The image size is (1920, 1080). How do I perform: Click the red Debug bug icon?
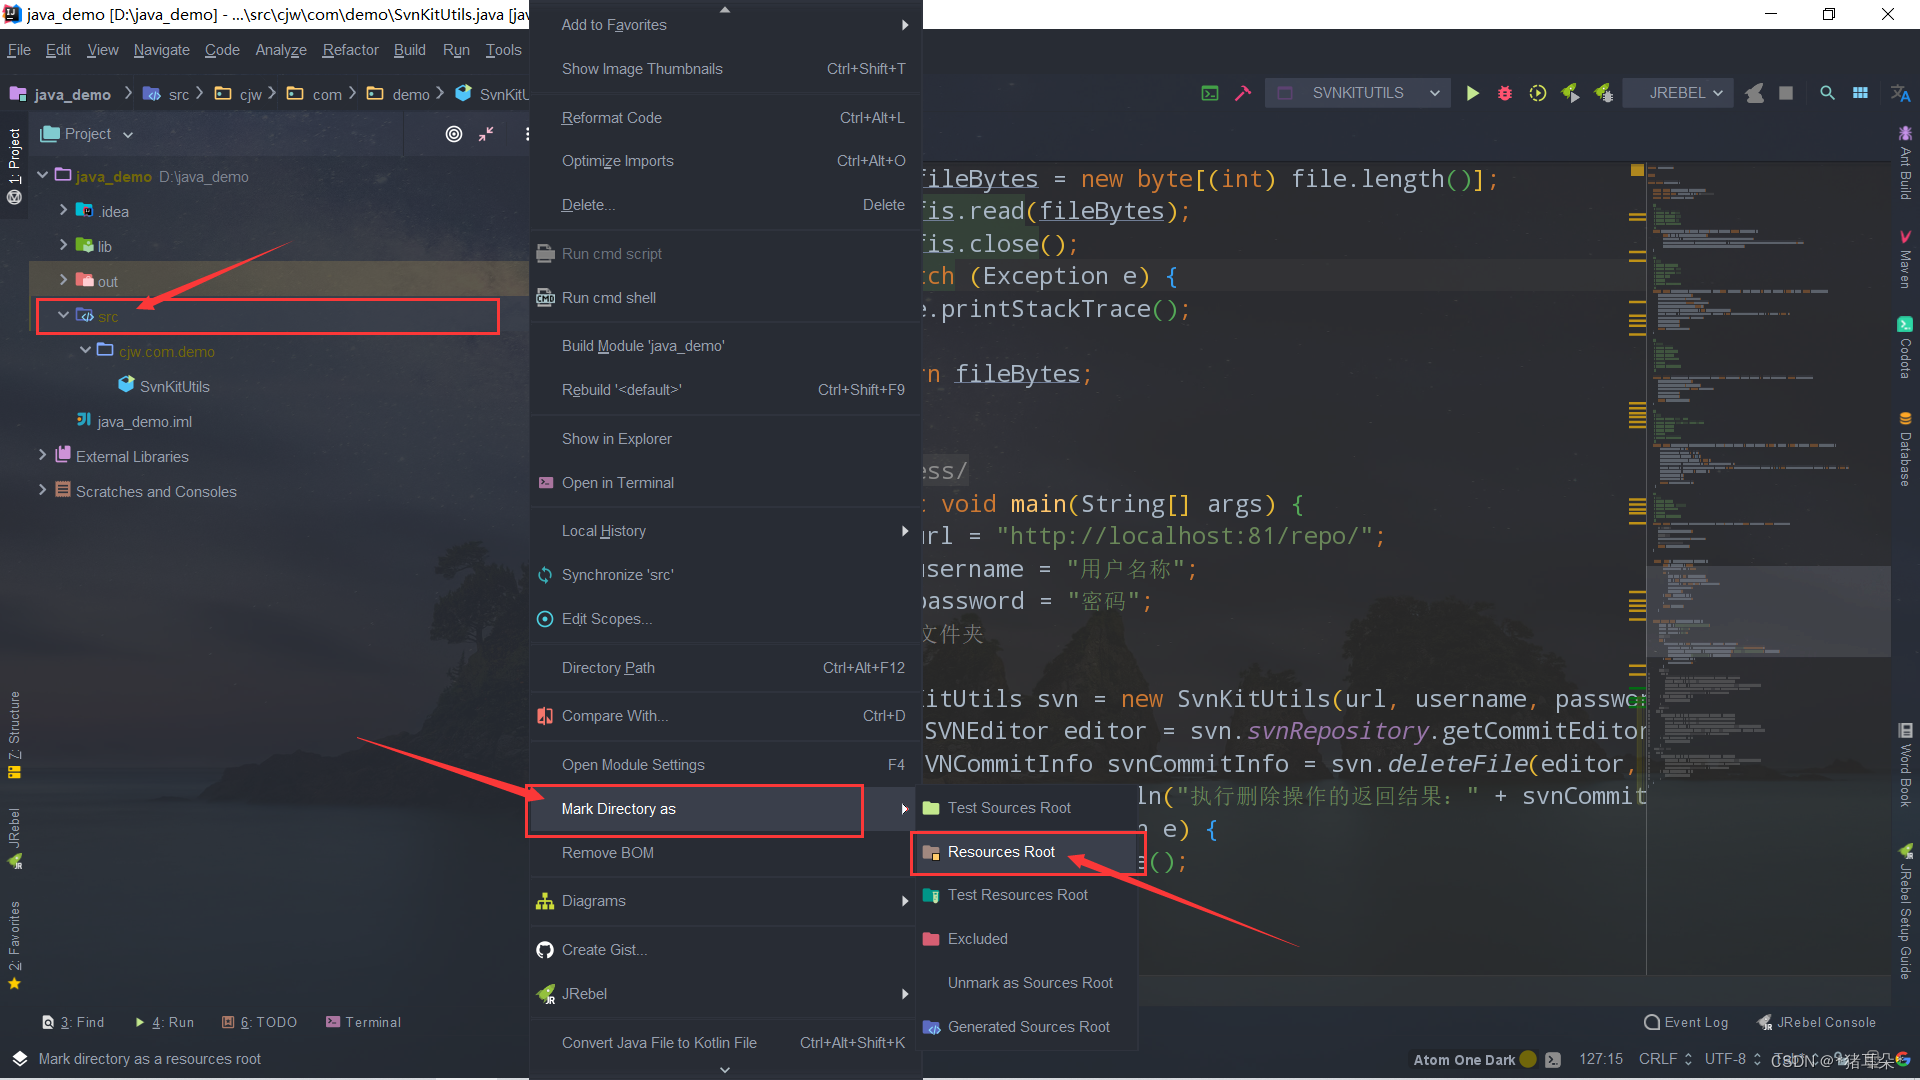tap(1504, 93)
